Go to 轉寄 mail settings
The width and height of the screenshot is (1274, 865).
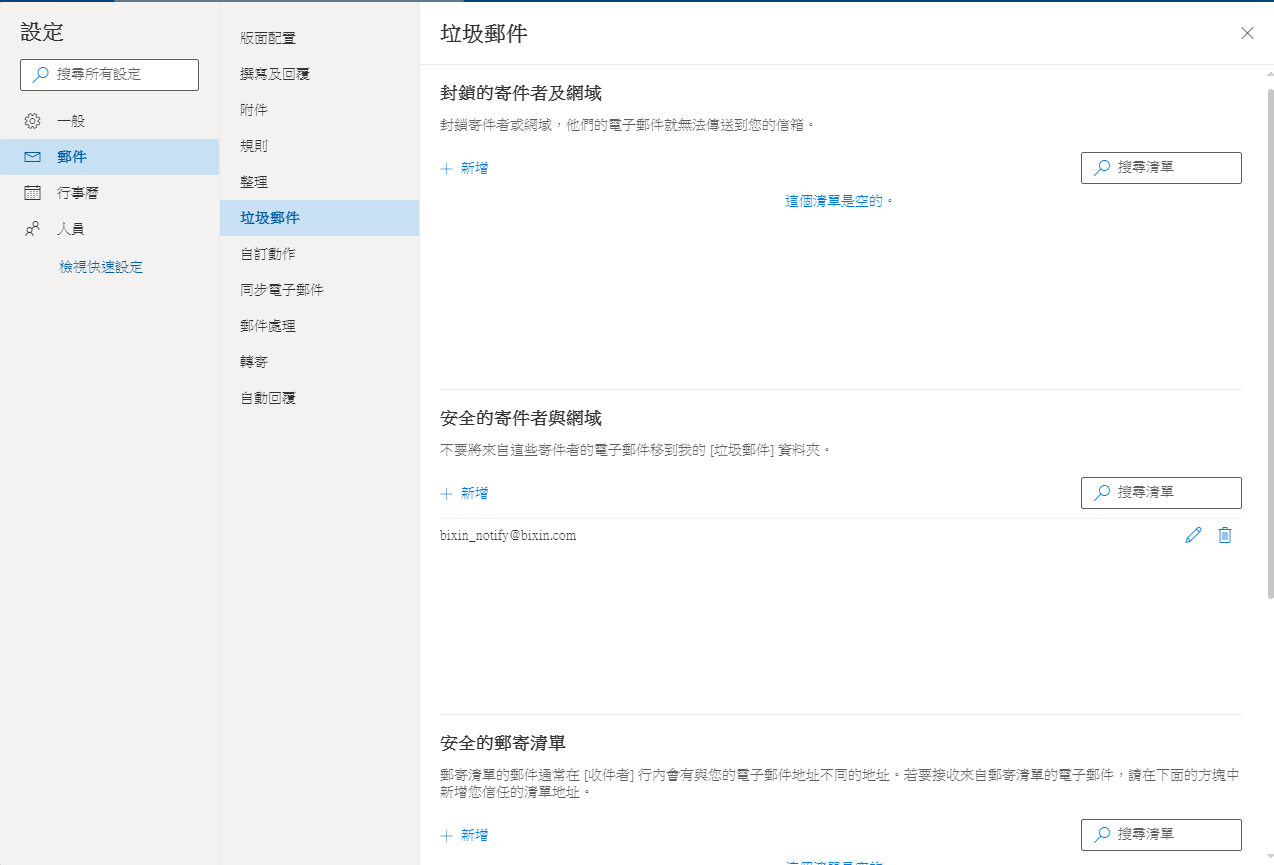coord(320,362)
